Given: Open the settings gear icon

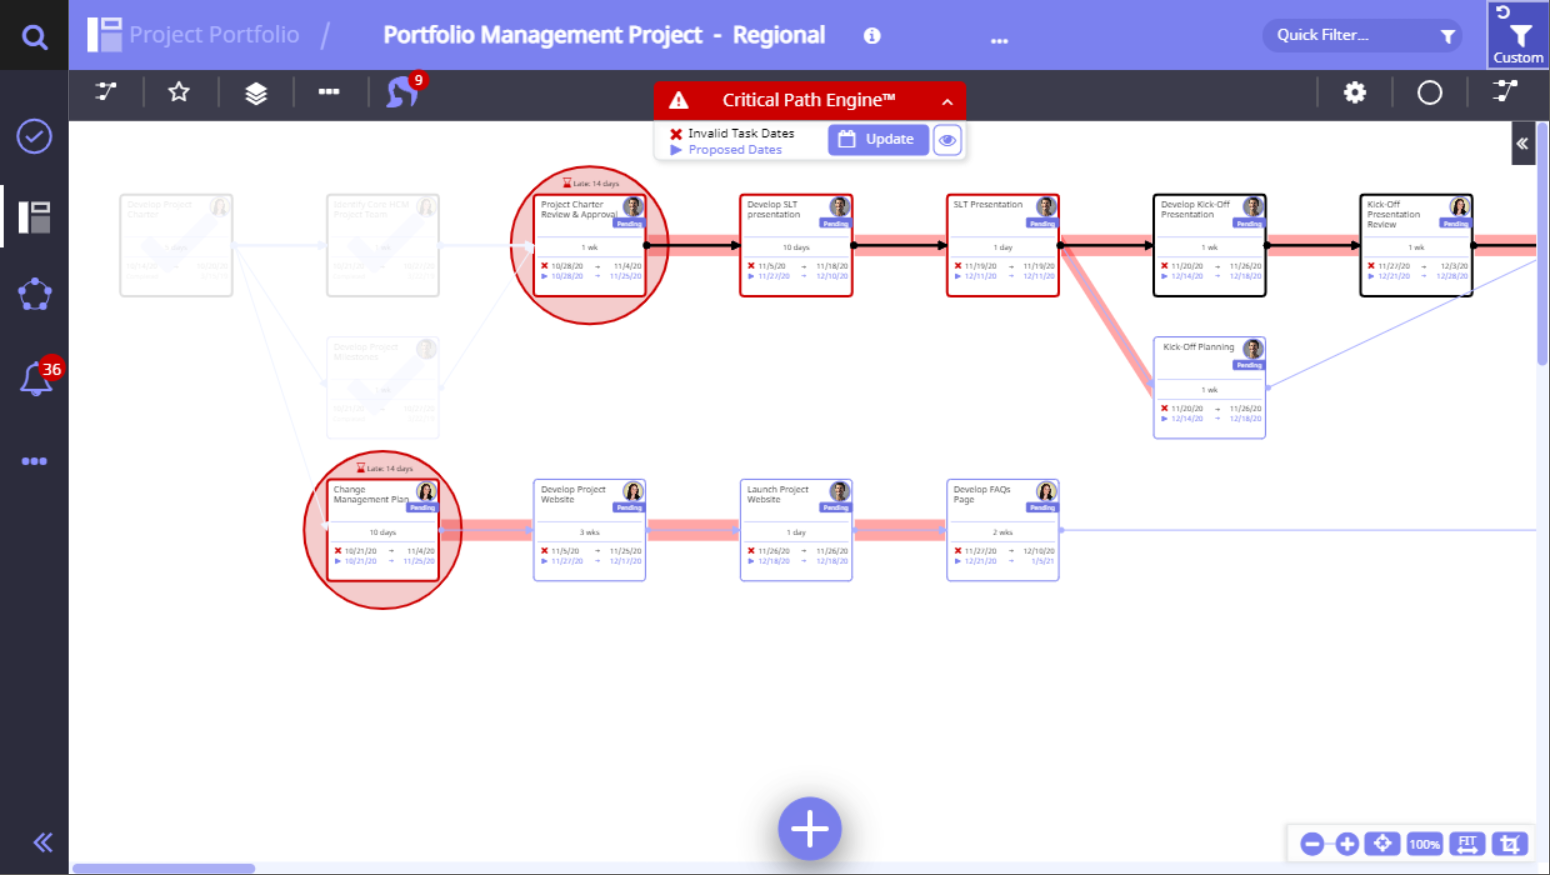Looking at the screenshot, I should click(x=1354, y=93).
